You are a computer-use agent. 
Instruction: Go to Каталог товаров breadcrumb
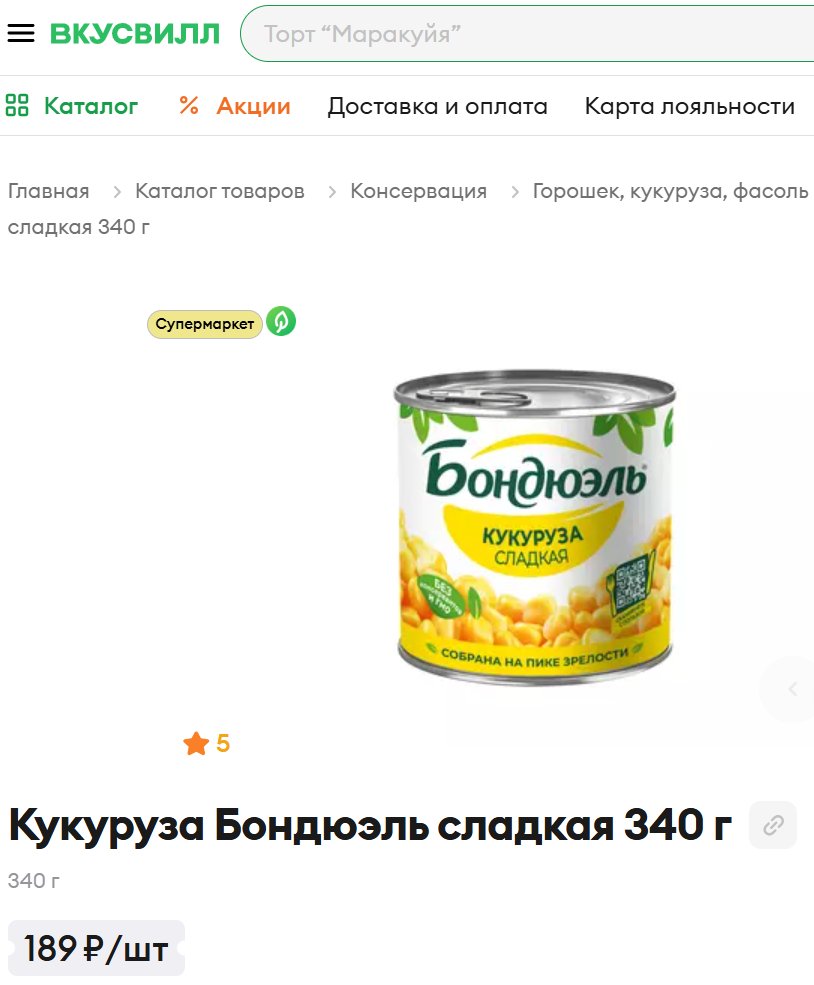click(x=220, y=191)
